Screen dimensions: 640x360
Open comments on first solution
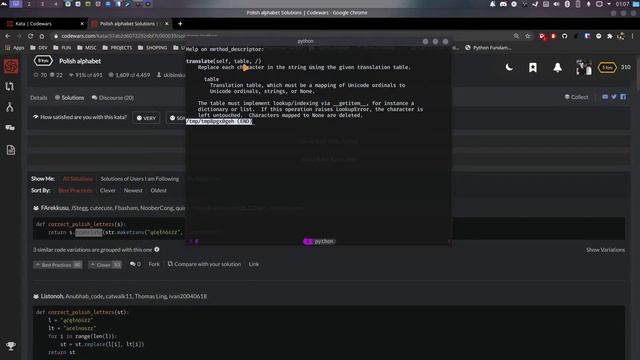[x=135, y=264]
